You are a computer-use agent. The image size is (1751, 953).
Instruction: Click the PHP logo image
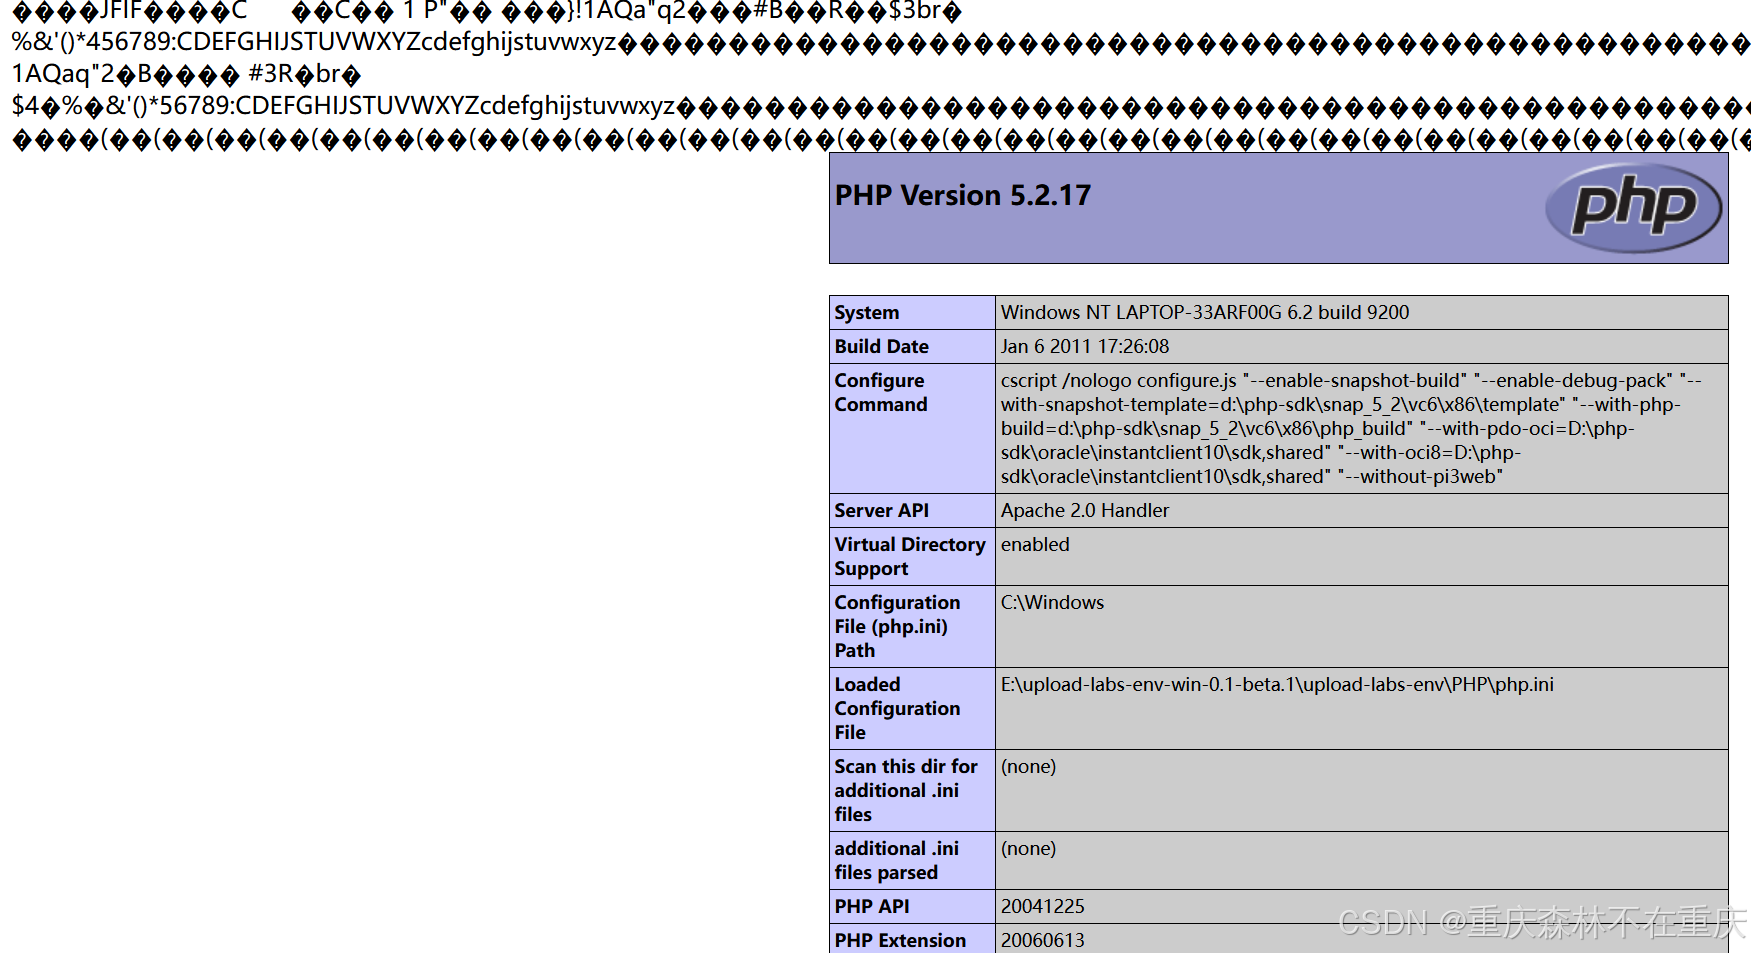pyautogui.click(x=1633, y=207)
